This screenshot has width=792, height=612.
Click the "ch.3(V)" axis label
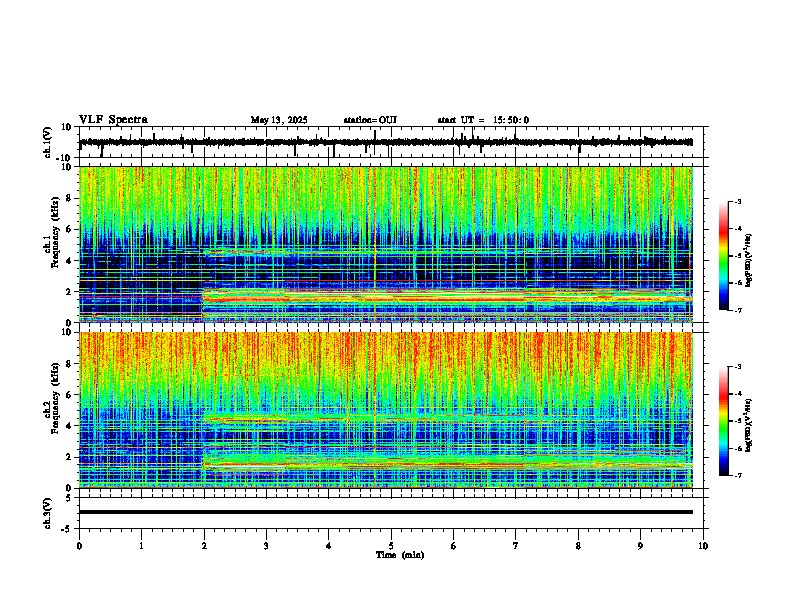pyautogui.click(x=48, y=513)
